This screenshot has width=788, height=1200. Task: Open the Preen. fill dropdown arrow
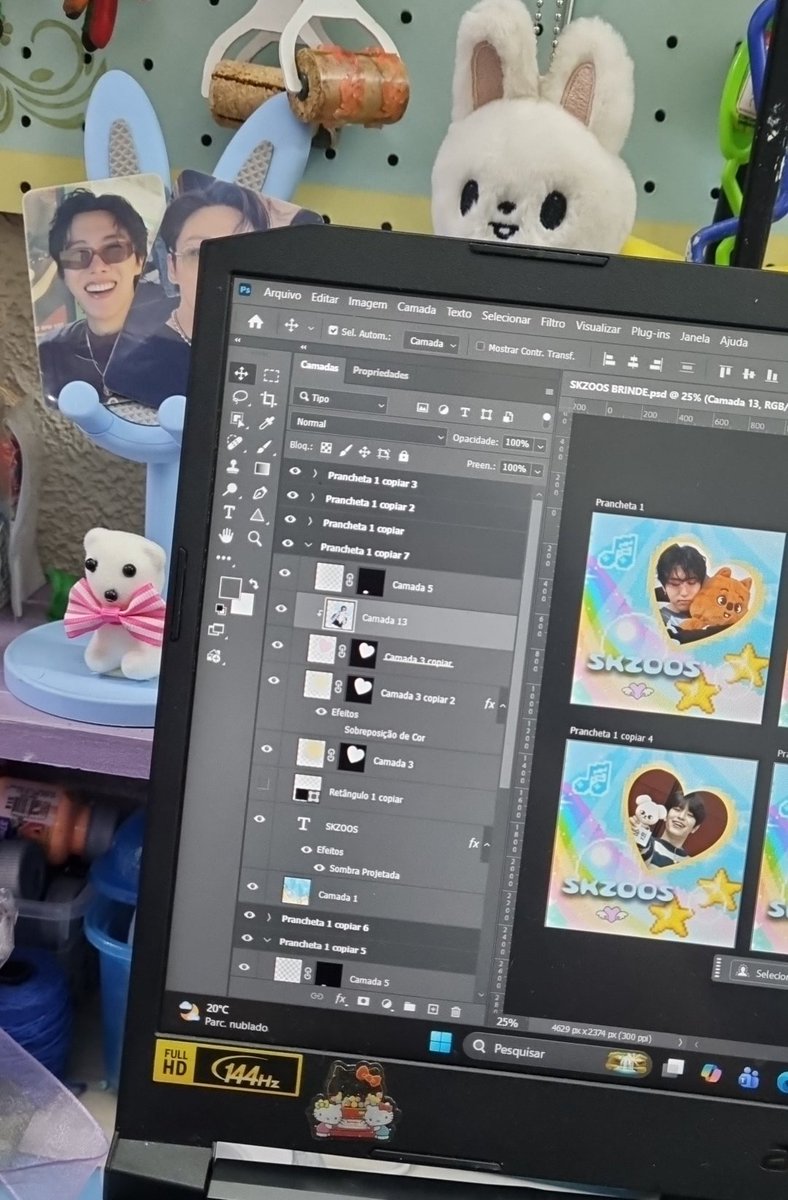(539, 470)
